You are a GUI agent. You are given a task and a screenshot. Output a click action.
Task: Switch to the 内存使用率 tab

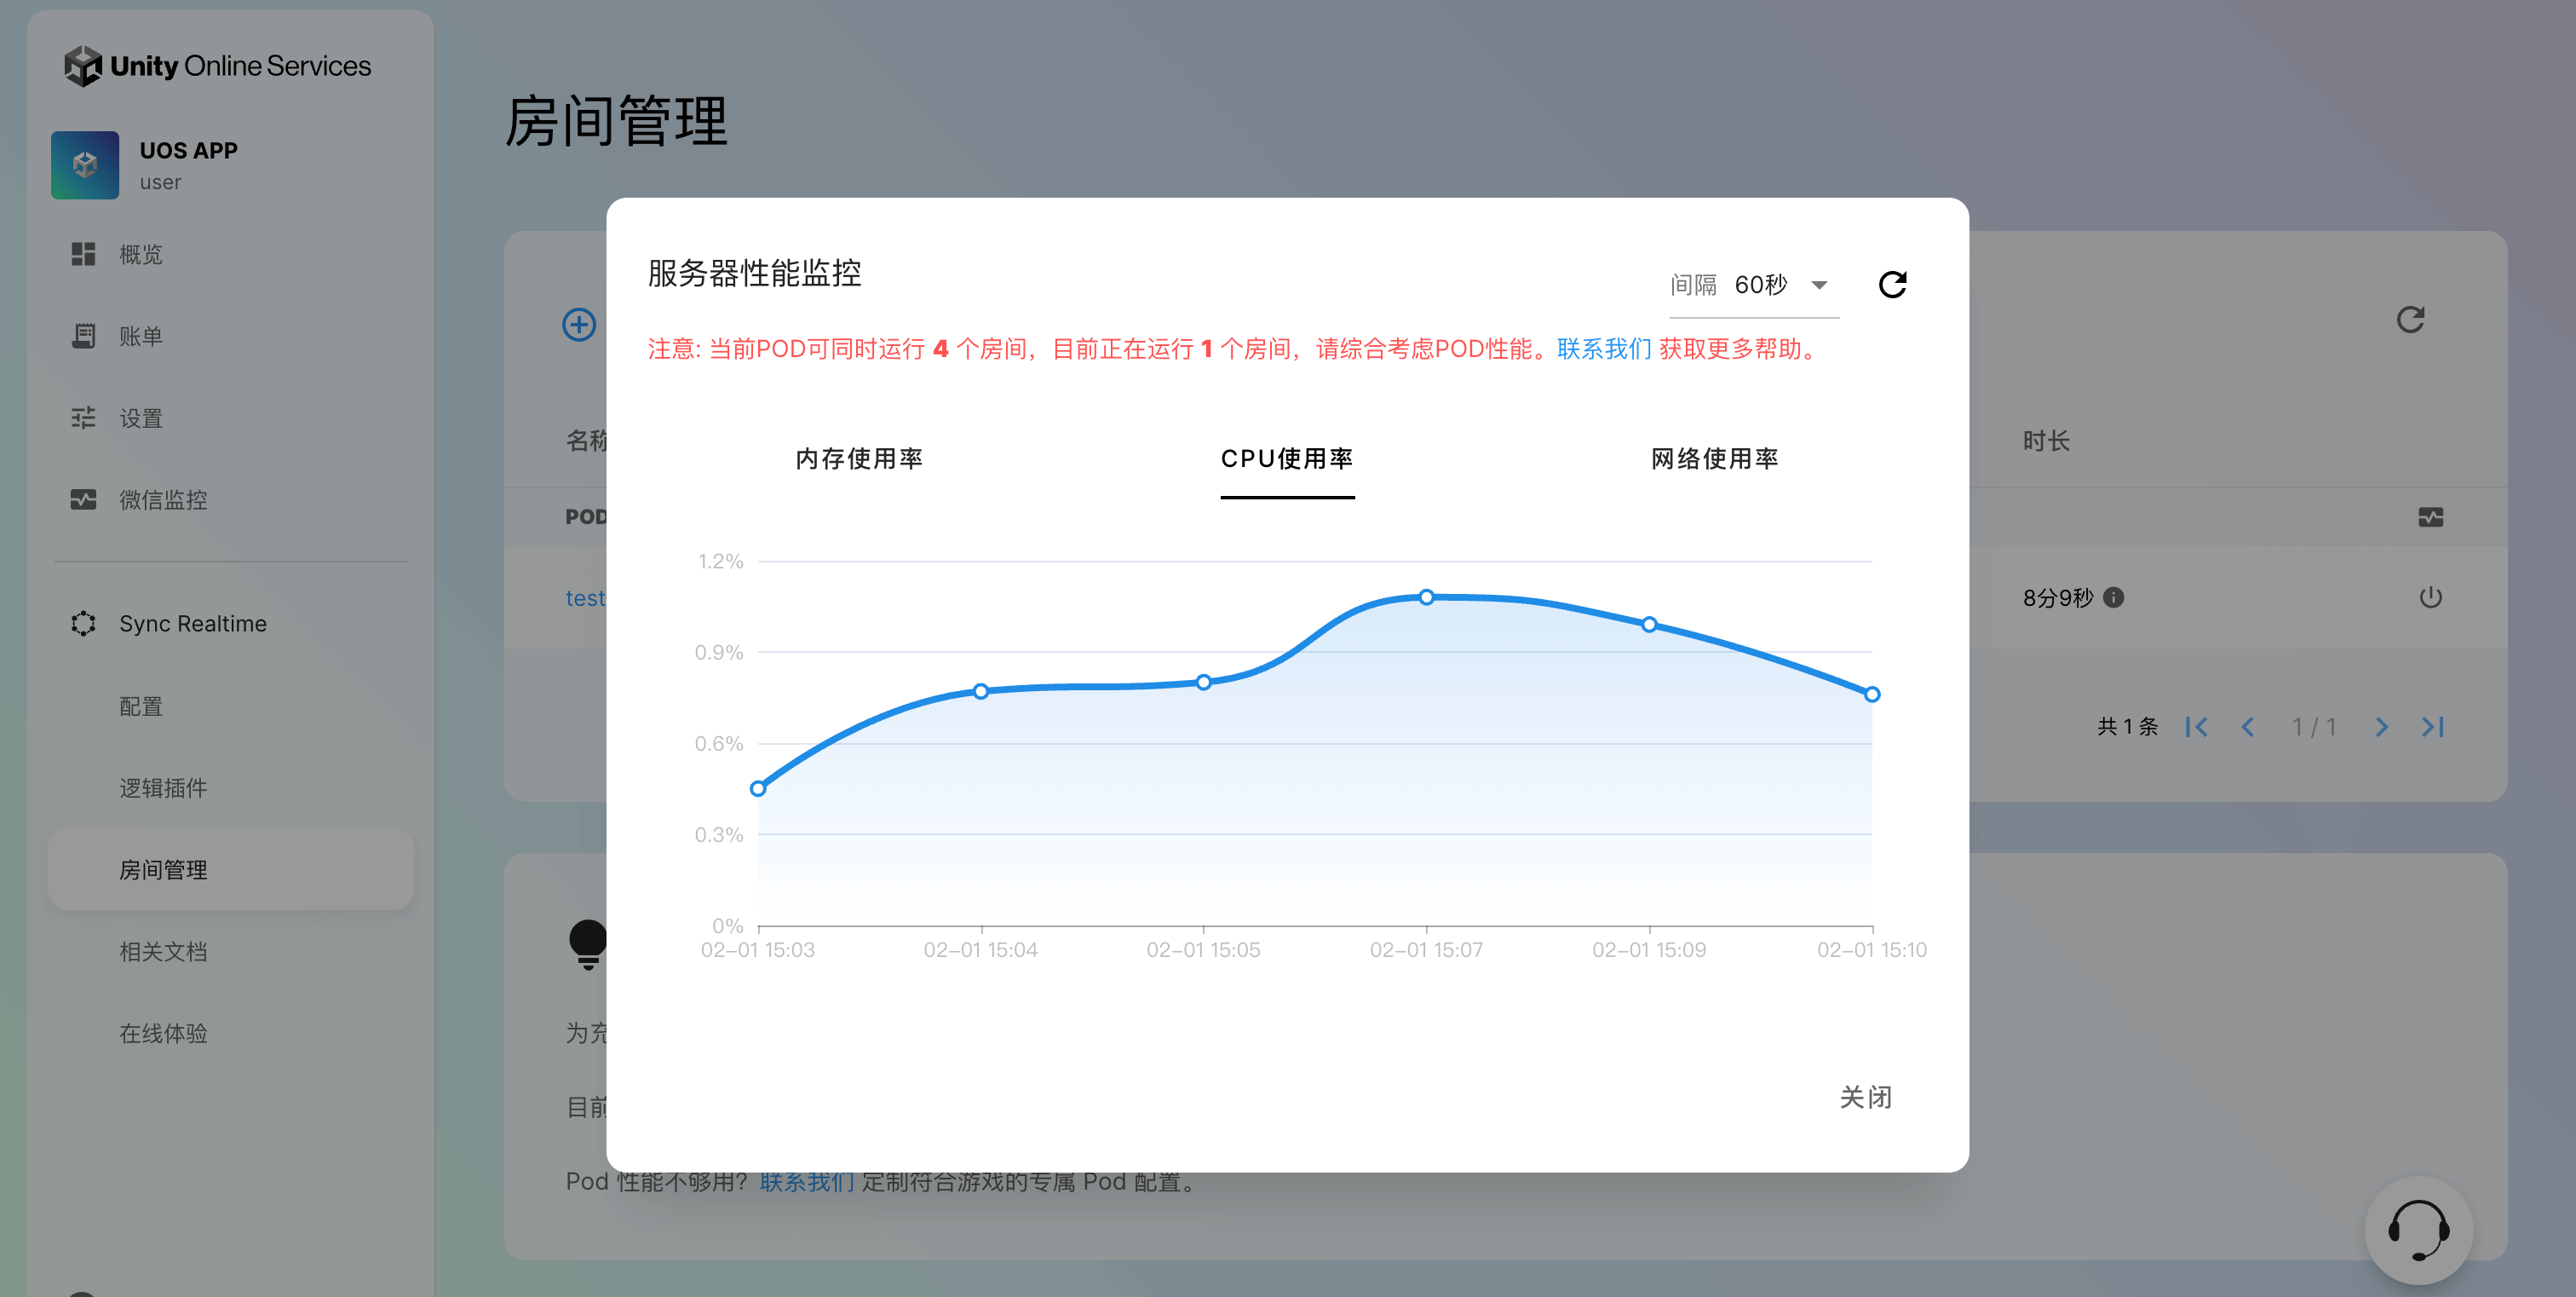[859, 459]
